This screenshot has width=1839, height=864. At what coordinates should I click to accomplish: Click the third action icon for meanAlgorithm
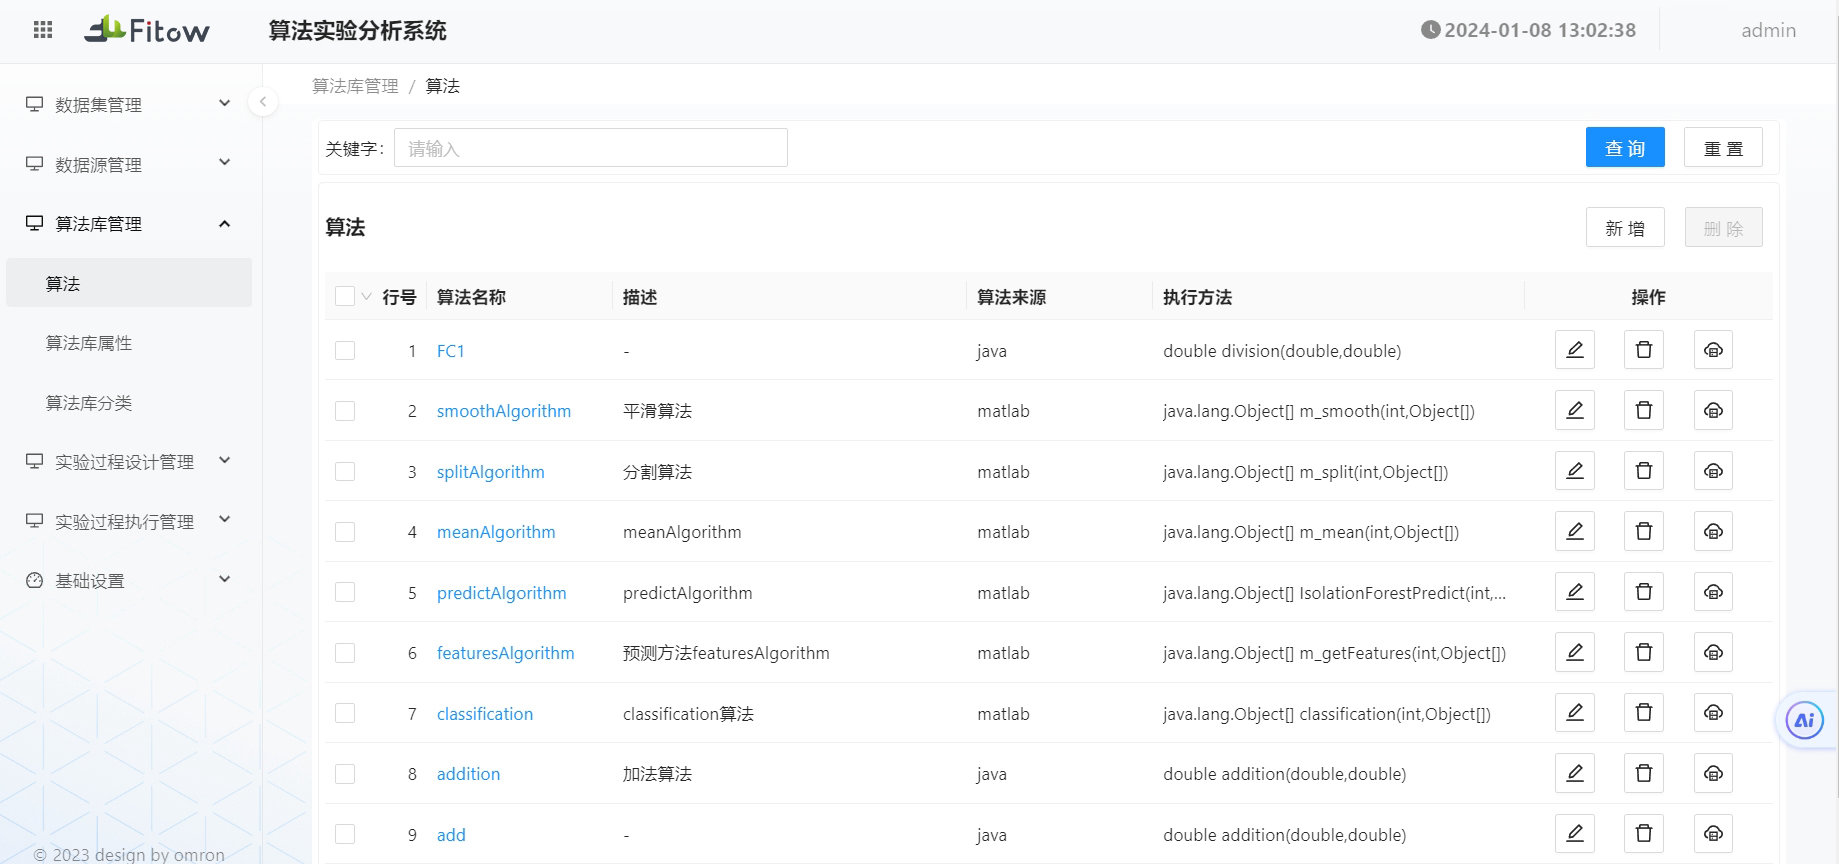(x=1713, y=531)
